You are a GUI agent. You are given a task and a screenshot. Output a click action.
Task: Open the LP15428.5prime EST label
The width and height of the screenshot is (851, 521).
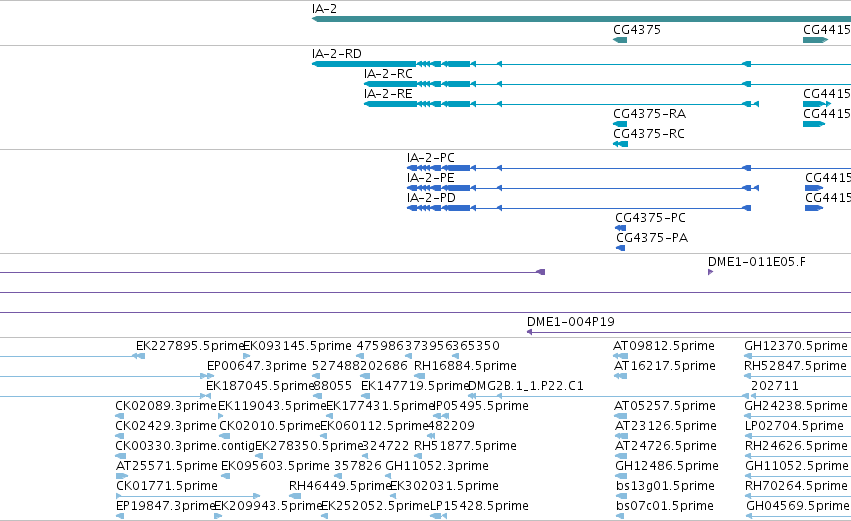click(479, 506)
